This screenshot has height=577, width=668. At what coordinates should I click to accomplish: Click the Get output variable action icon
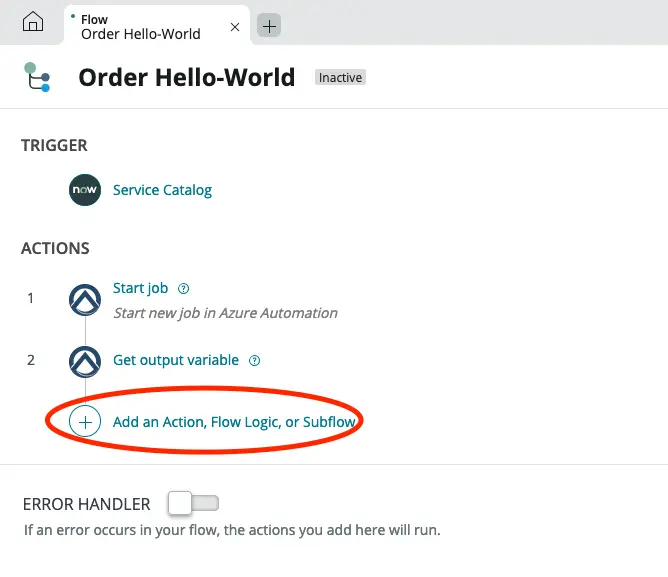[85, 360]
